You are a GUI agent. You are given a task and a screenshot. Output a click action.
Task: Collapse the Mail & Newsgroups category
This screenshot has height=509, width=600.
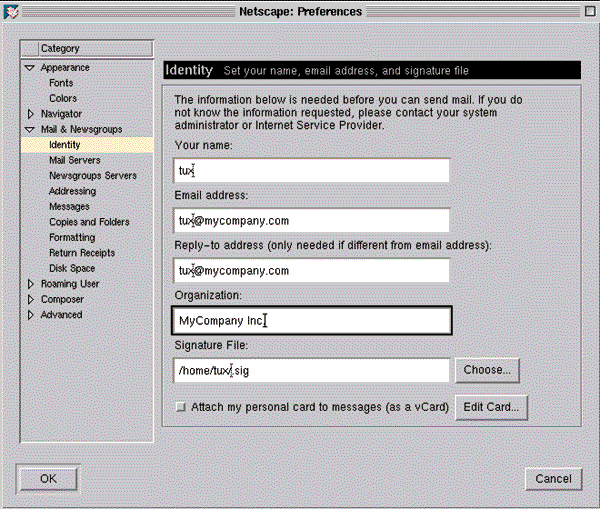(x=31, y=130)
